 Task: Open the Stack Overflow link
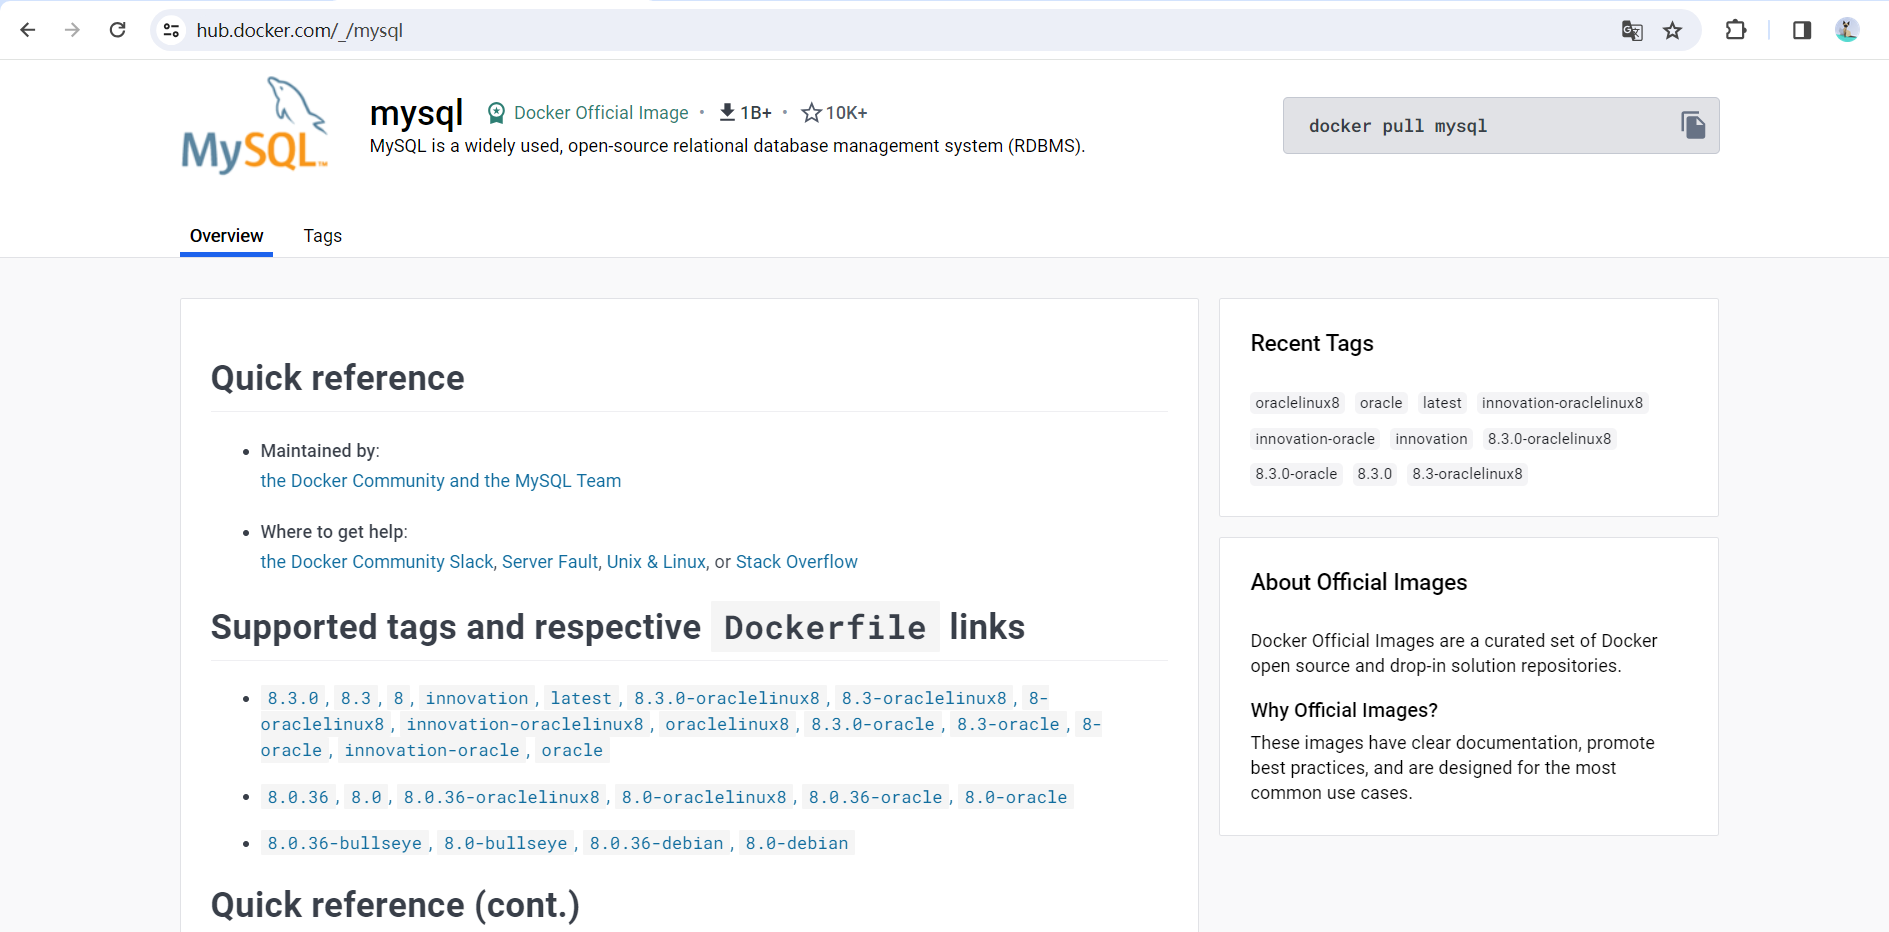click(797, 562)
